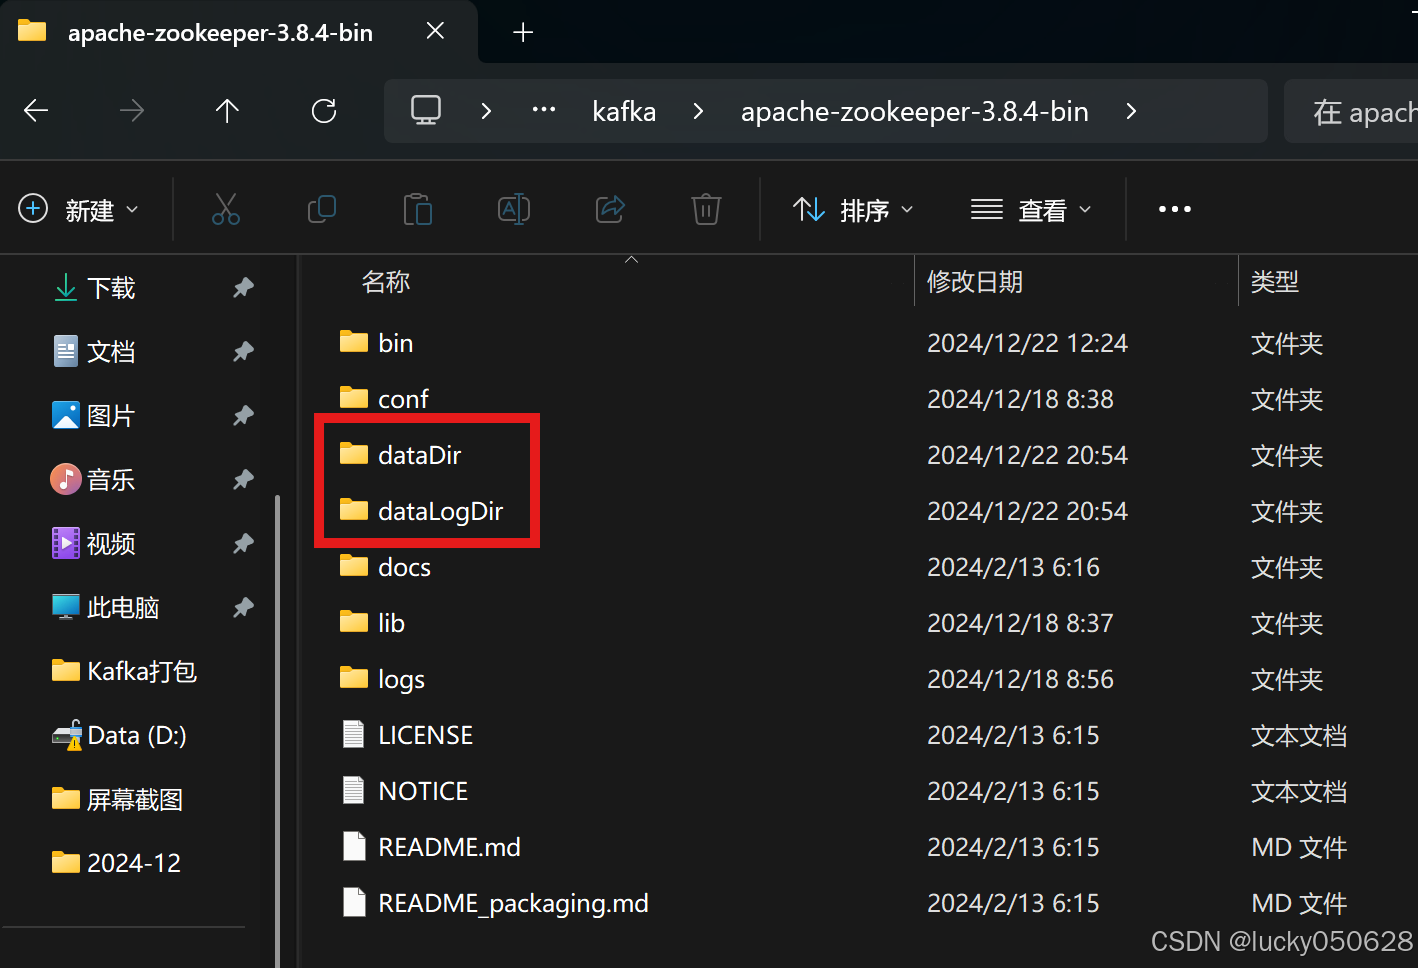Refresh the current folder view
The width and height of the screenshot is (1418, 968).
[324, 111]
